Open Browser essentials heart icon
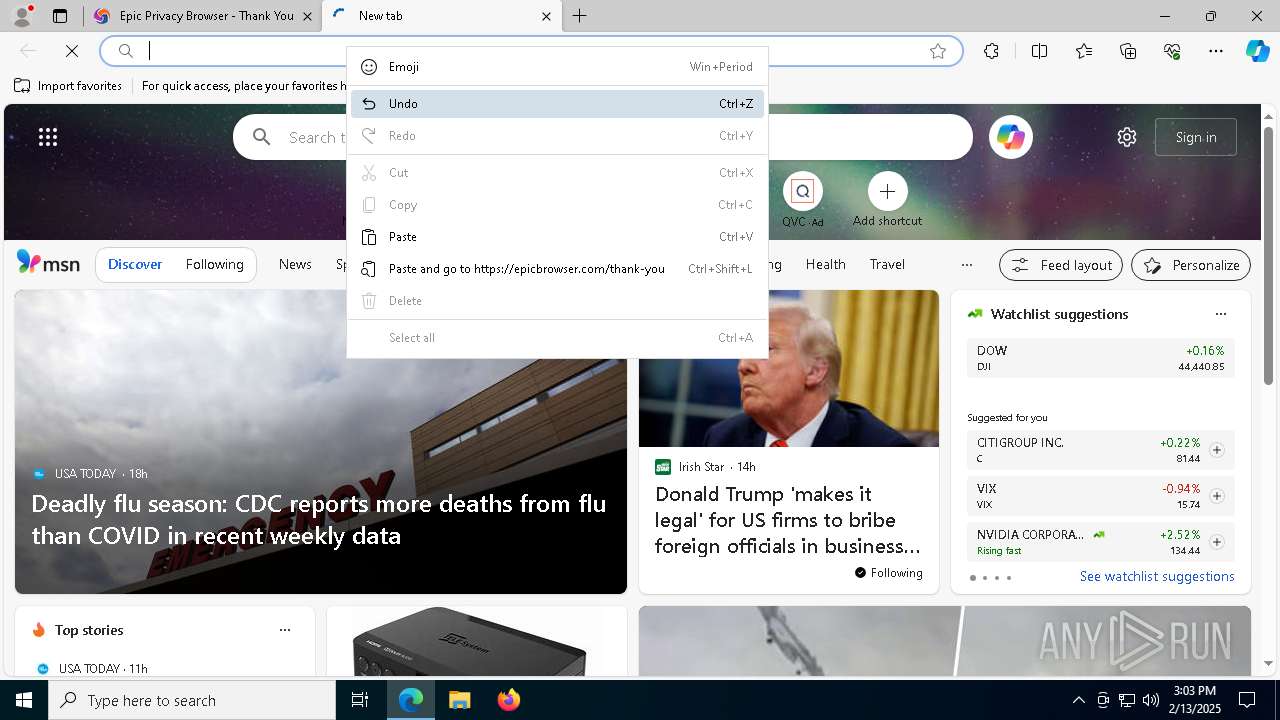Viewport: 1280px width, 720px height. [x=1172, y=51]
